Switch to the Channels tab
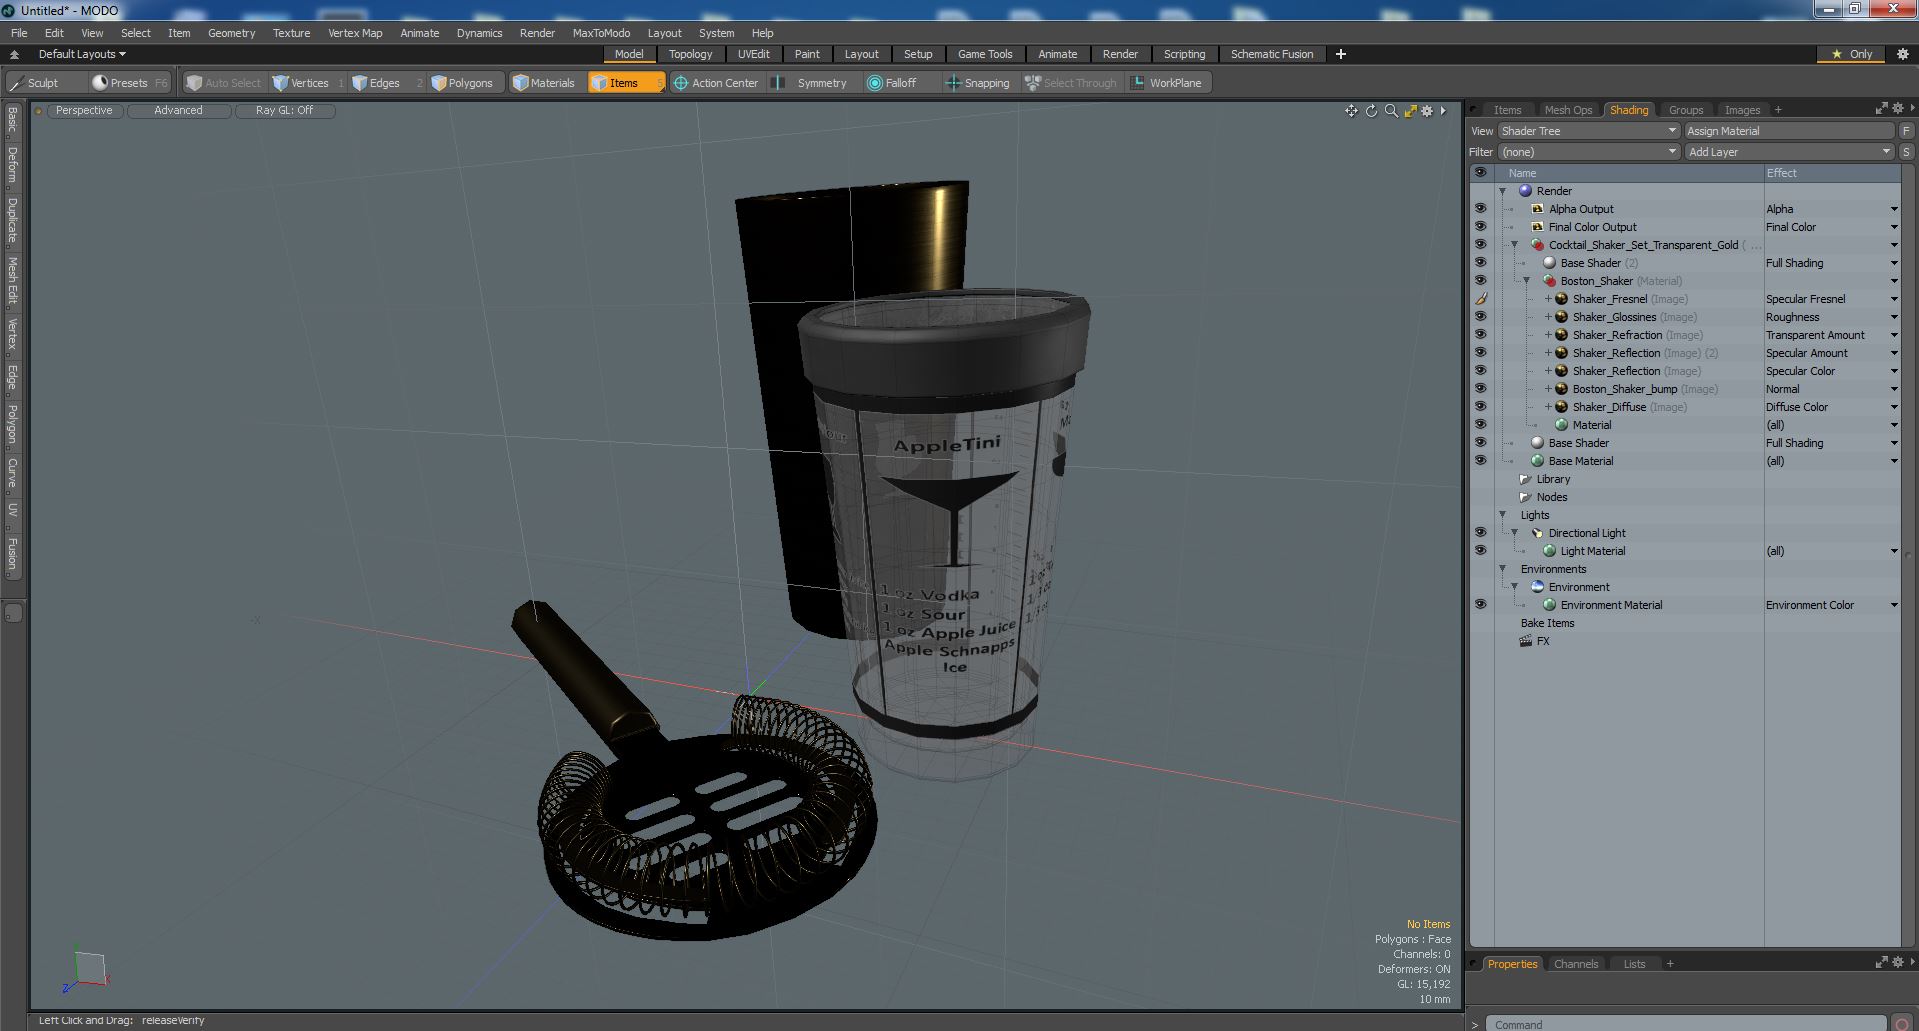The image size is (1919, 1031). (x=1576, y=964)
